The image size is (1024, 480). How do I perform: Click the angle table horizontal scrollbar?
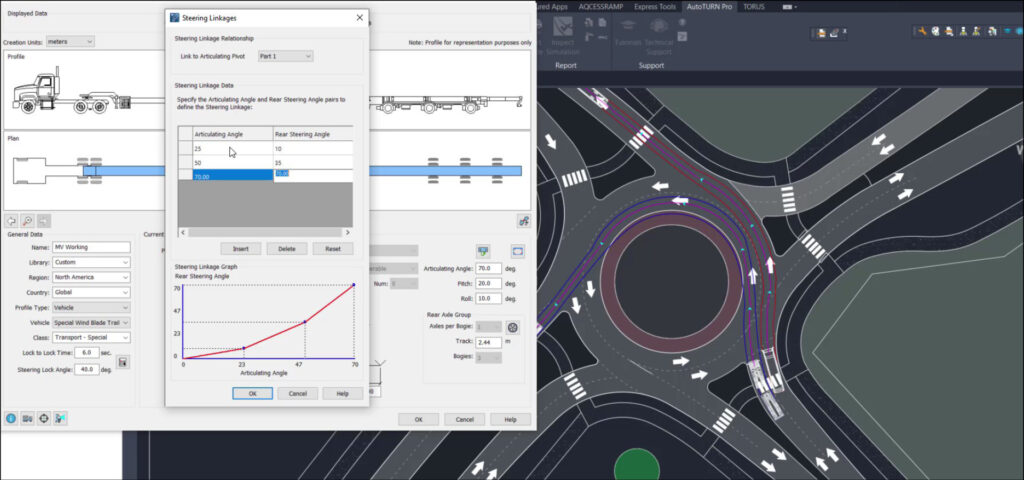(x=265, y=232)
